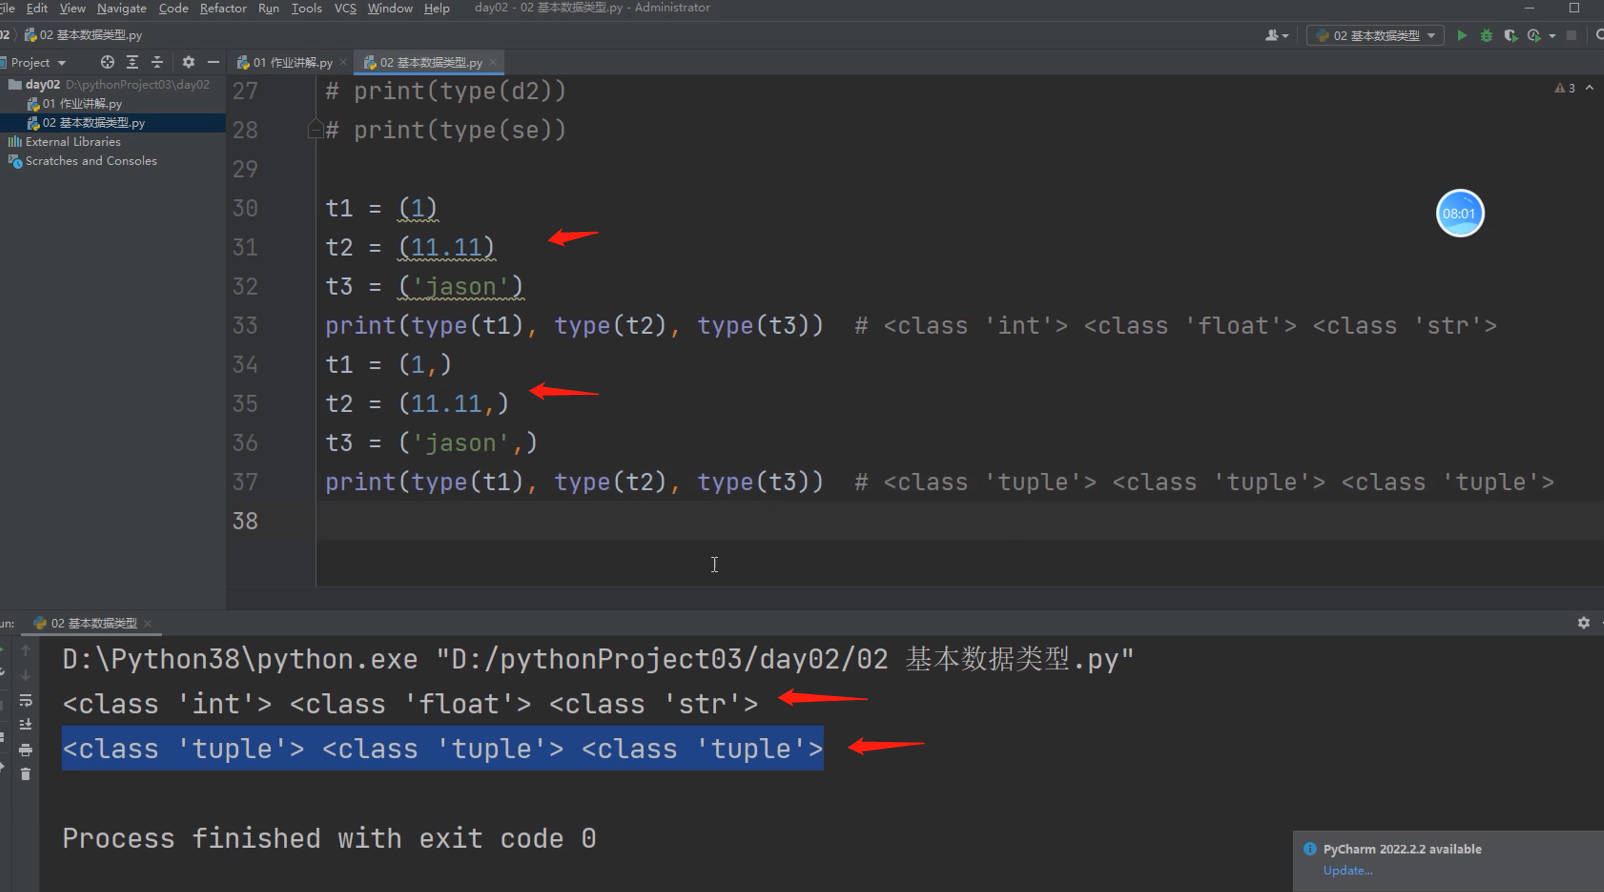Run with coverage shield icon

pyautogui.click(x=1510, y=35)
